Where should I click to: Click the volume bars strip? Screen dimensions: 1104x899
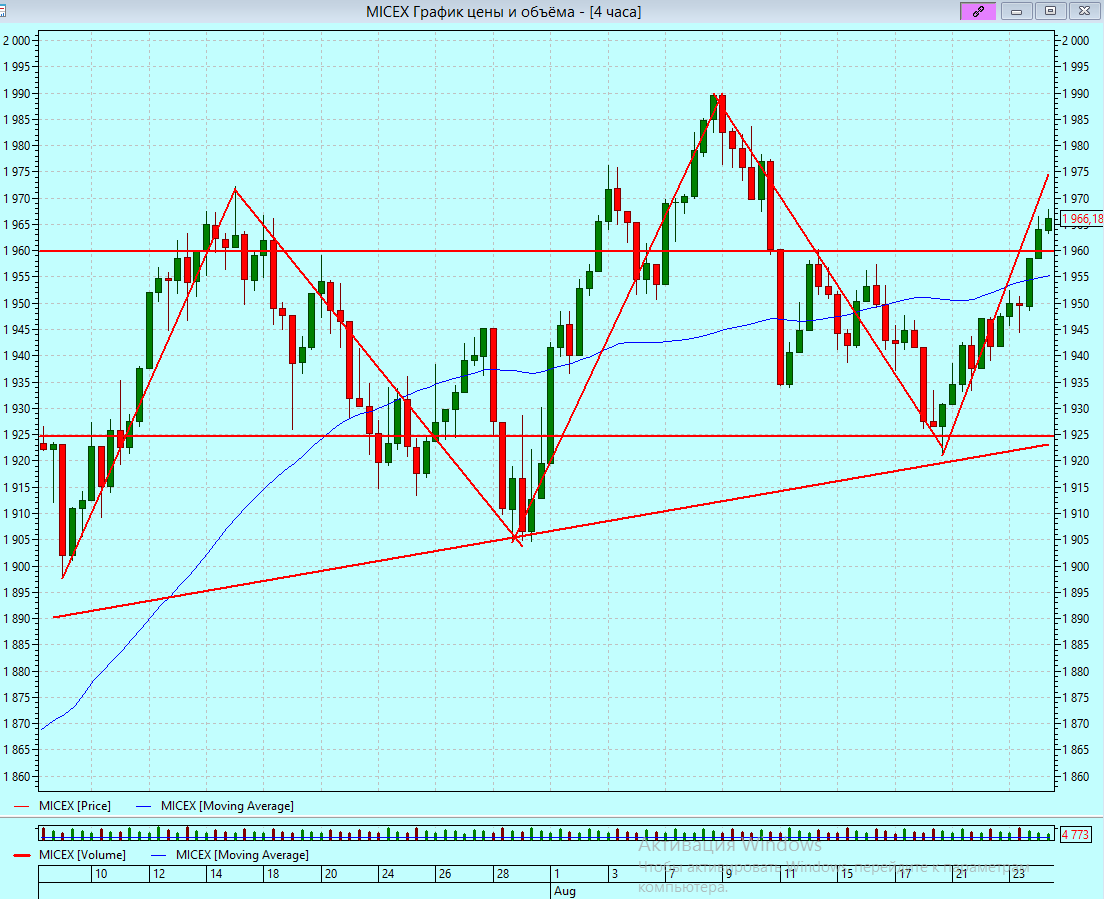pyautogui.click(x=546, y=834)
